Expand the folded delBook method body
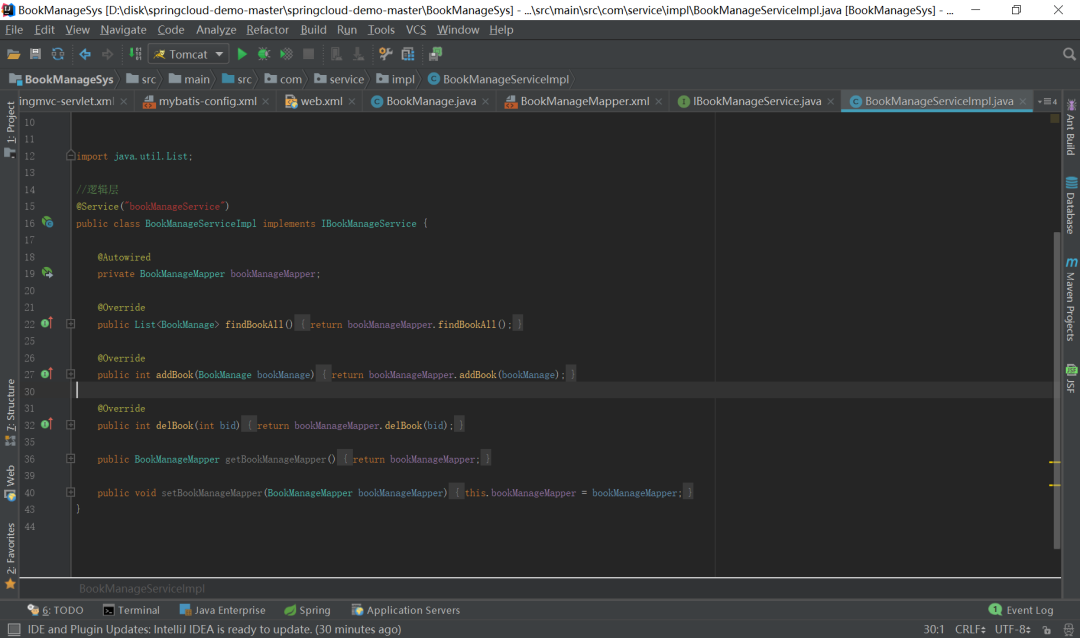Image resolution: width=1080 pixels, height=638 pixels. coord(70,425)
